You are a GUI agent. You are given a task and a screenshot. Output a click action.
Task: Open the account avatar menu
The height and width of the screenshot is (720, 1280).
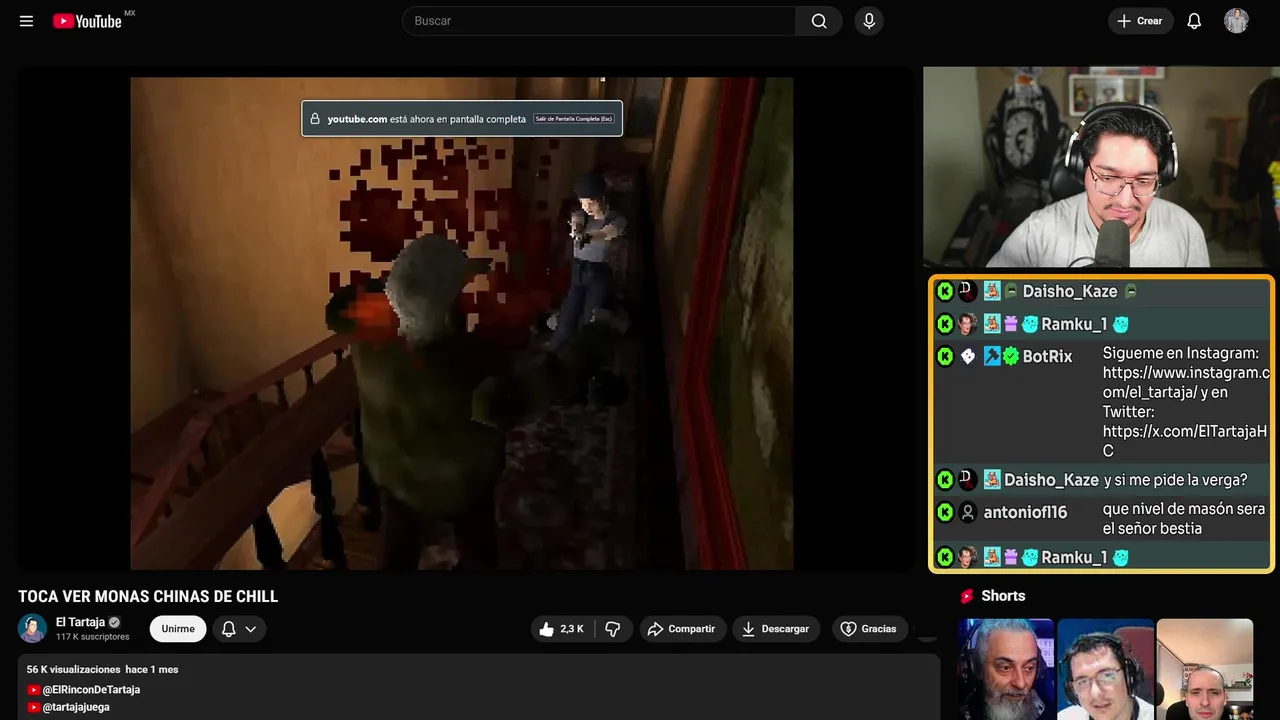click(x=1236, y=21)
